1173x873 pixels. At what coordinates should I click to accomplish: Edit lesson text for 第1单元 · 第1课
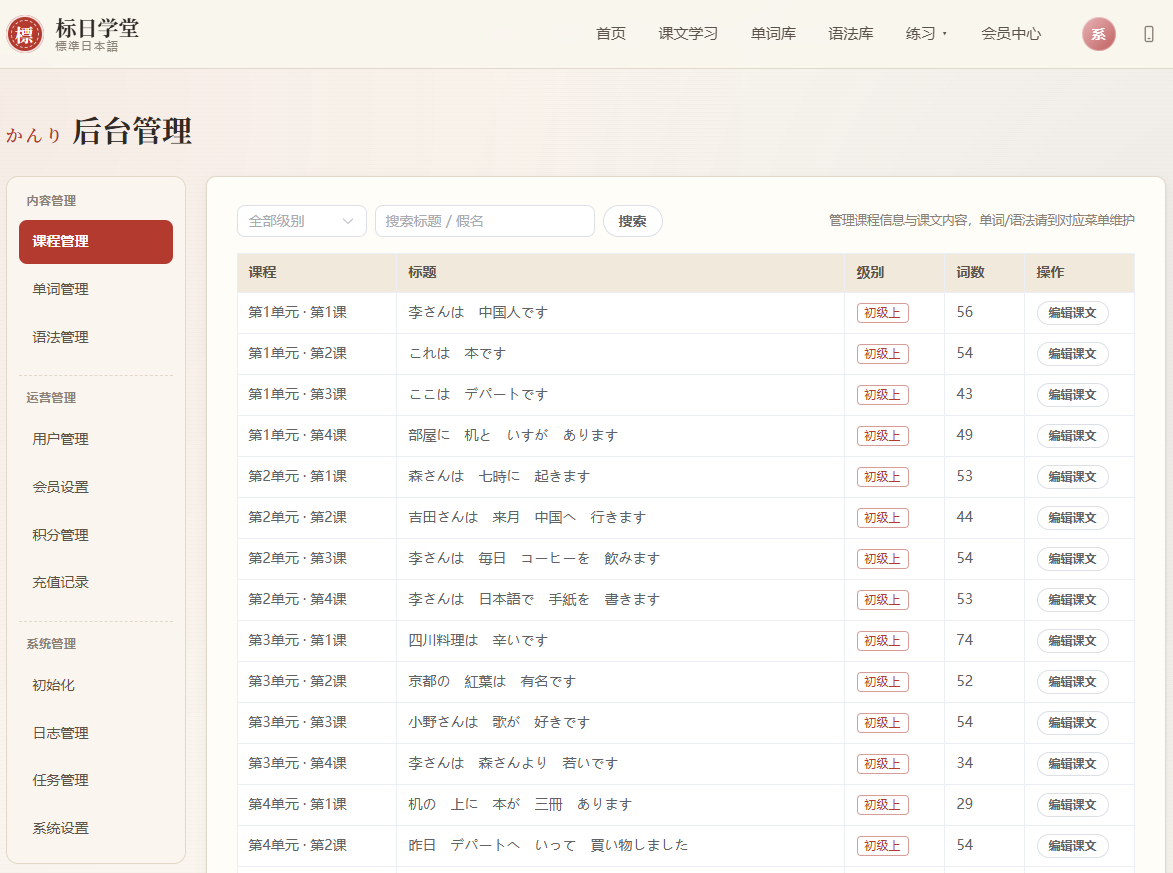[1072, 313]
